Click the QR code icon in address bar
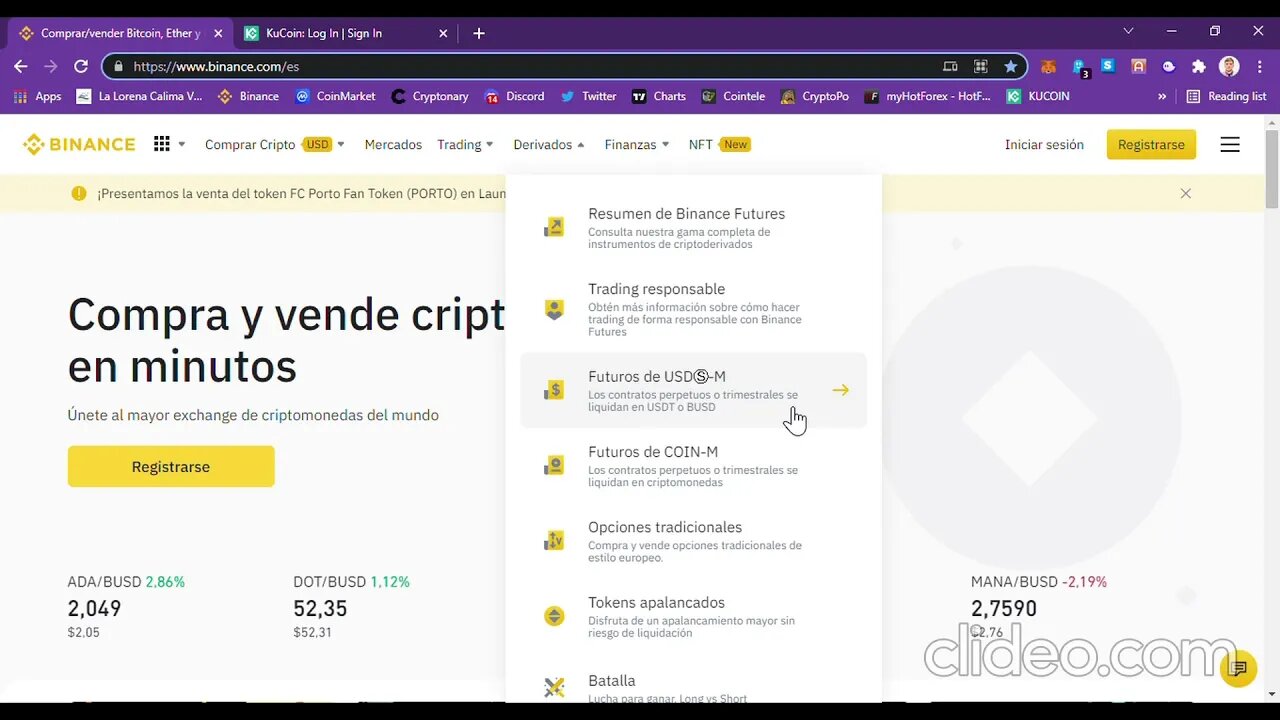 click(980, 66)
